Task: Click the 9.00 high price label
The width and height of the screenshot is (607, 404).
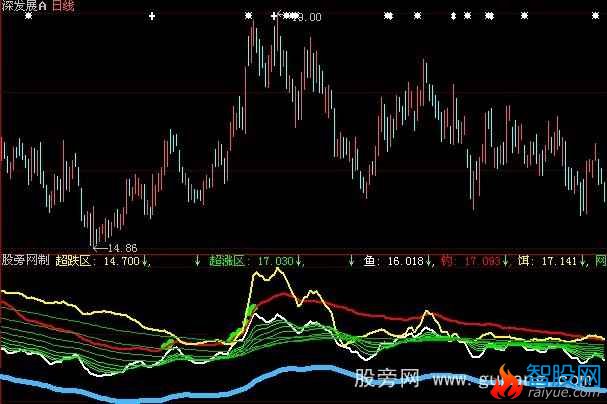Action: [x=309, y=17]
